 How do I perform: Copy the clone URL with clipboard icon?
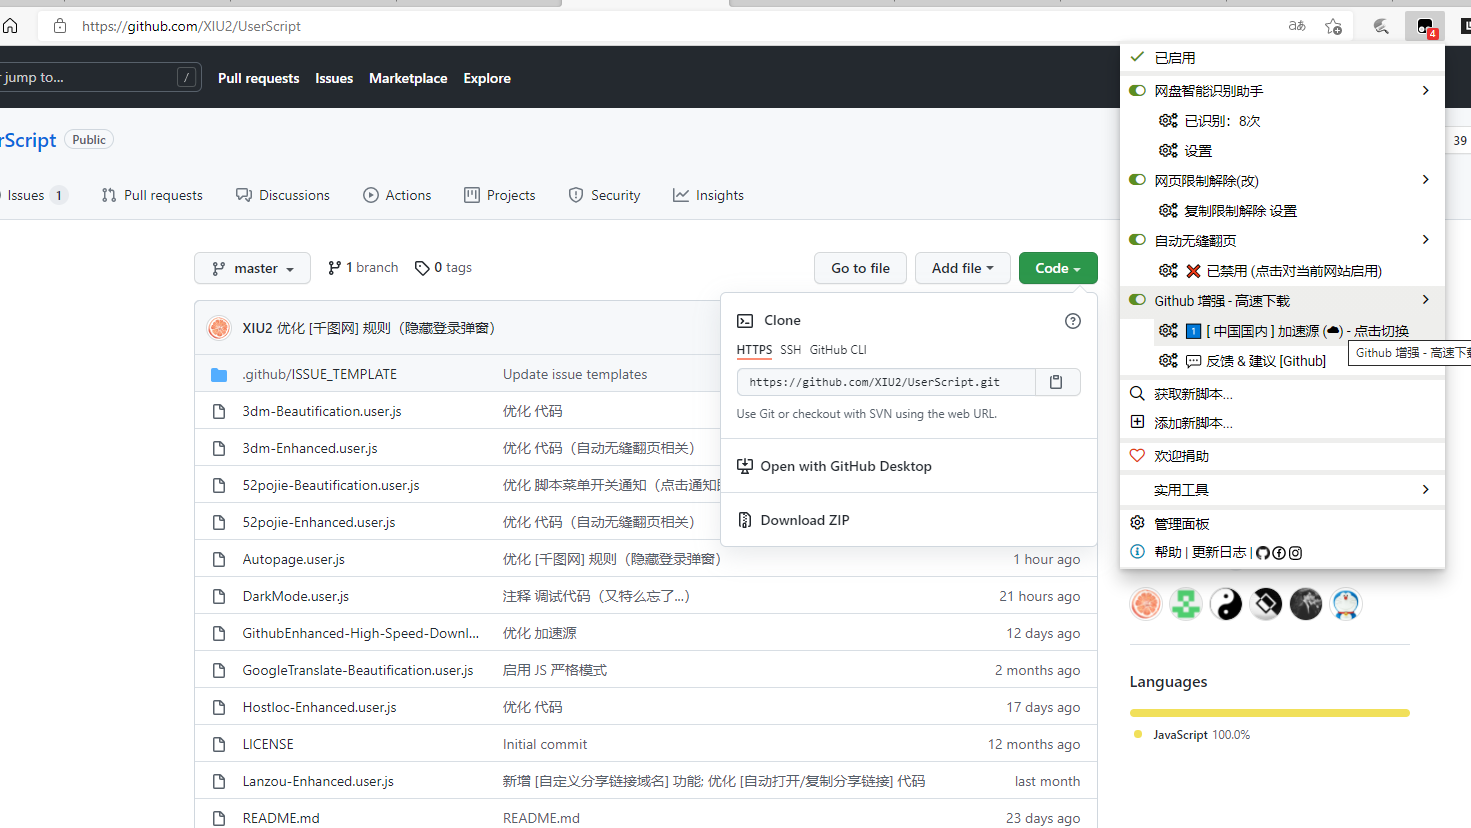1057,381
